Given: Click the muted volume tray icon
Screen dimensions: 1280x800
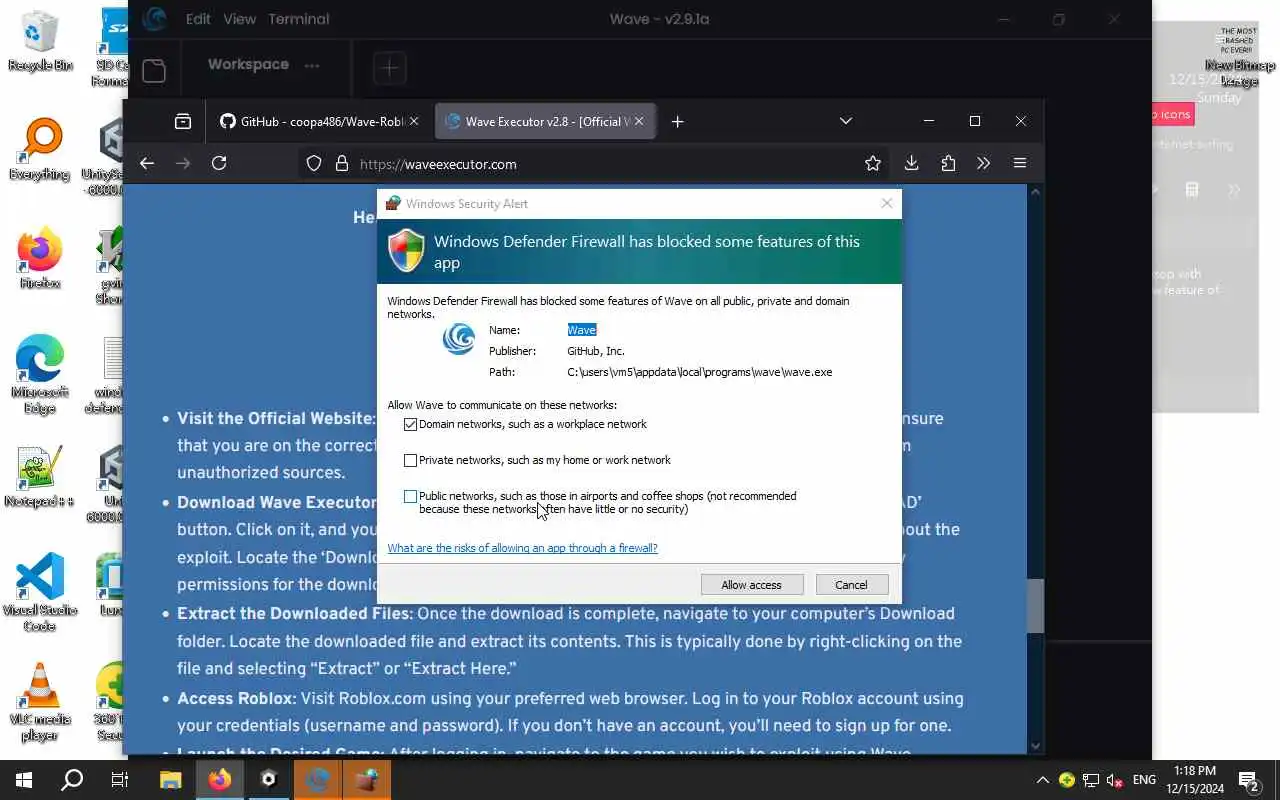Looking at the screenshot, I should pos(1114,780).
